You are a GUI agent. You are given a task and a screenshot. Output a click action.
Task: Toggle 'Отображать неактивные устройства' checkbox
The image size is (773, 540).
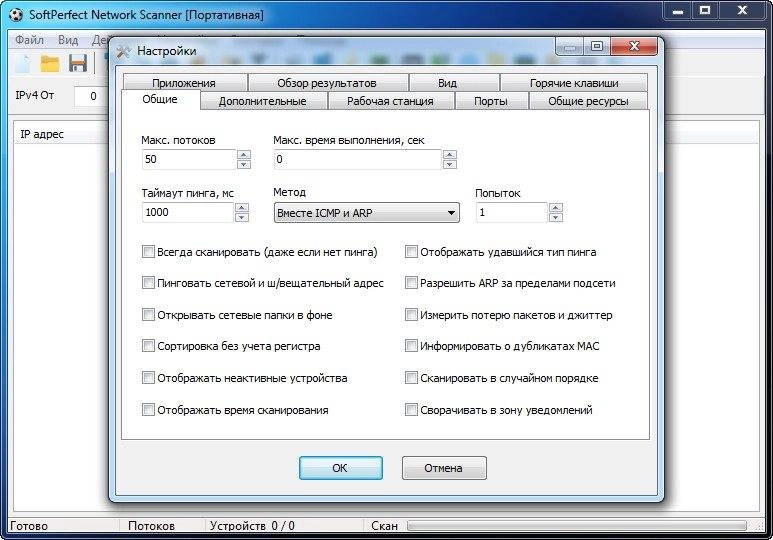(148, 378)
